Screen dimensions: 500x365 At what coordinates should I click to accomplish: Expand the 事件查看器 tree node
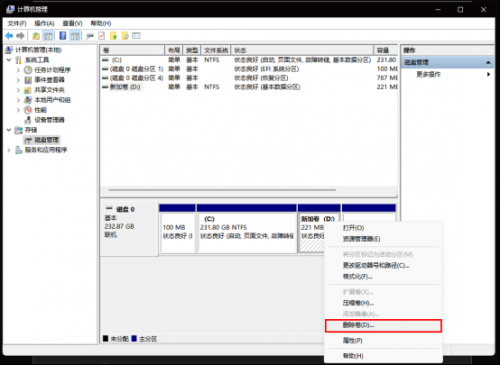[18, 80]
